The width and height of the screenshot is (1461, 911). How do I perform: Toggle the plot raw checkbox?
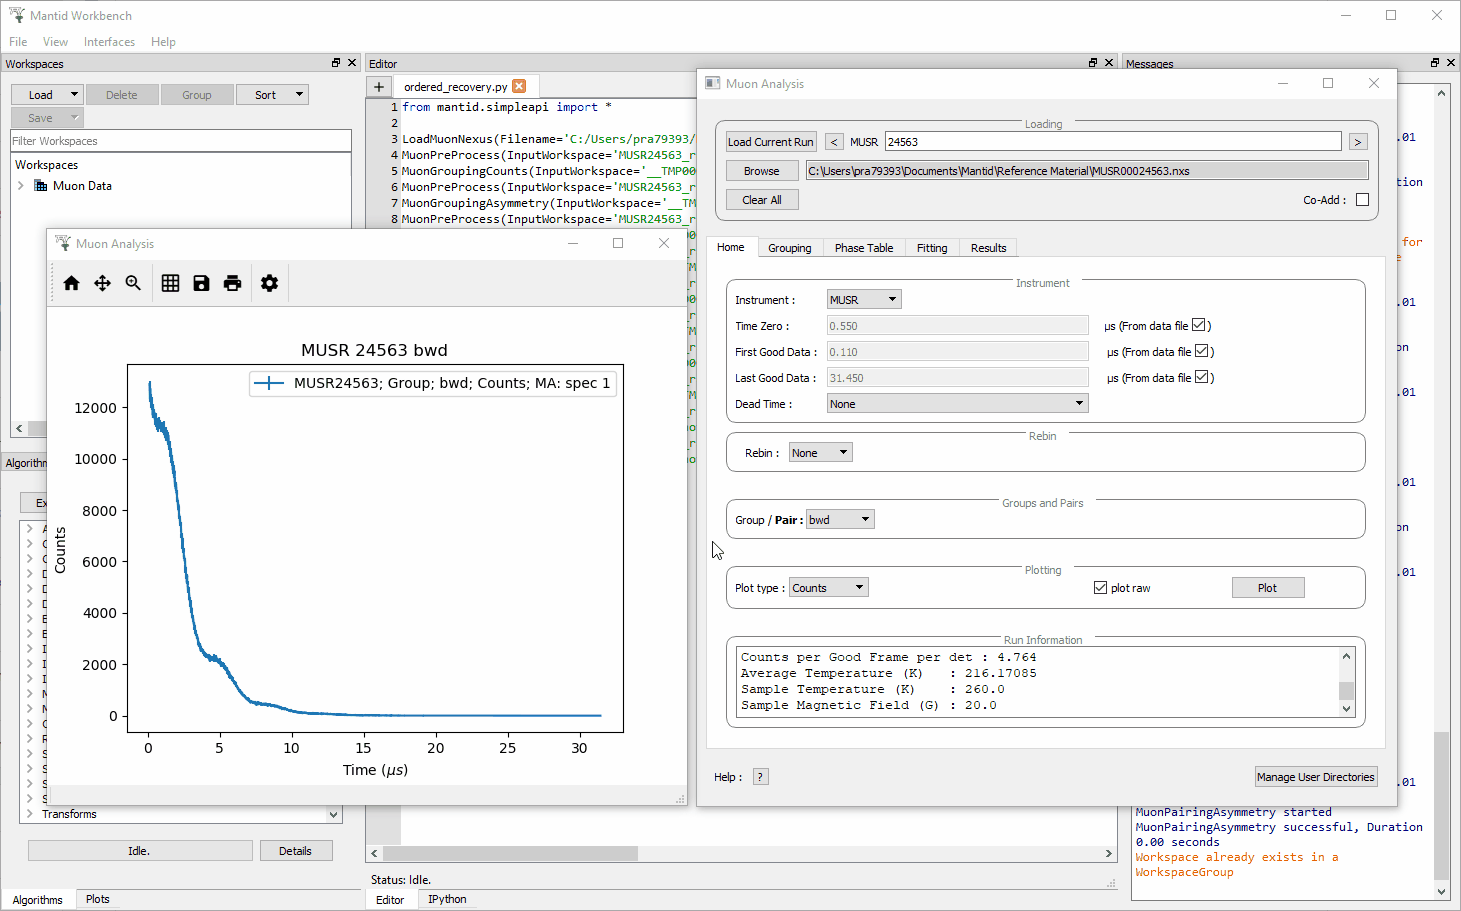[1100, 587]
